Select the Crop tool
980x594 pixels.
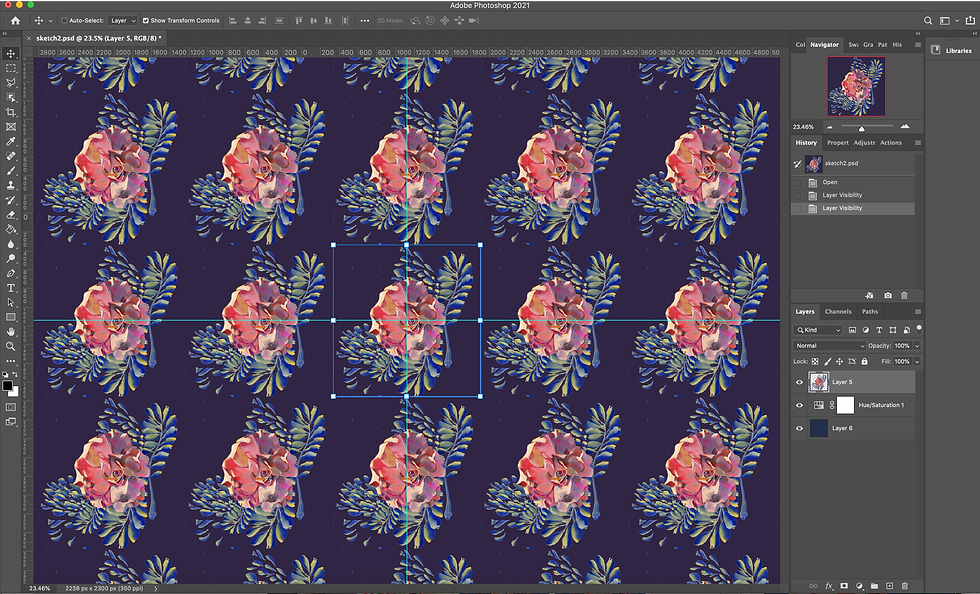click(x=11, y=112)
